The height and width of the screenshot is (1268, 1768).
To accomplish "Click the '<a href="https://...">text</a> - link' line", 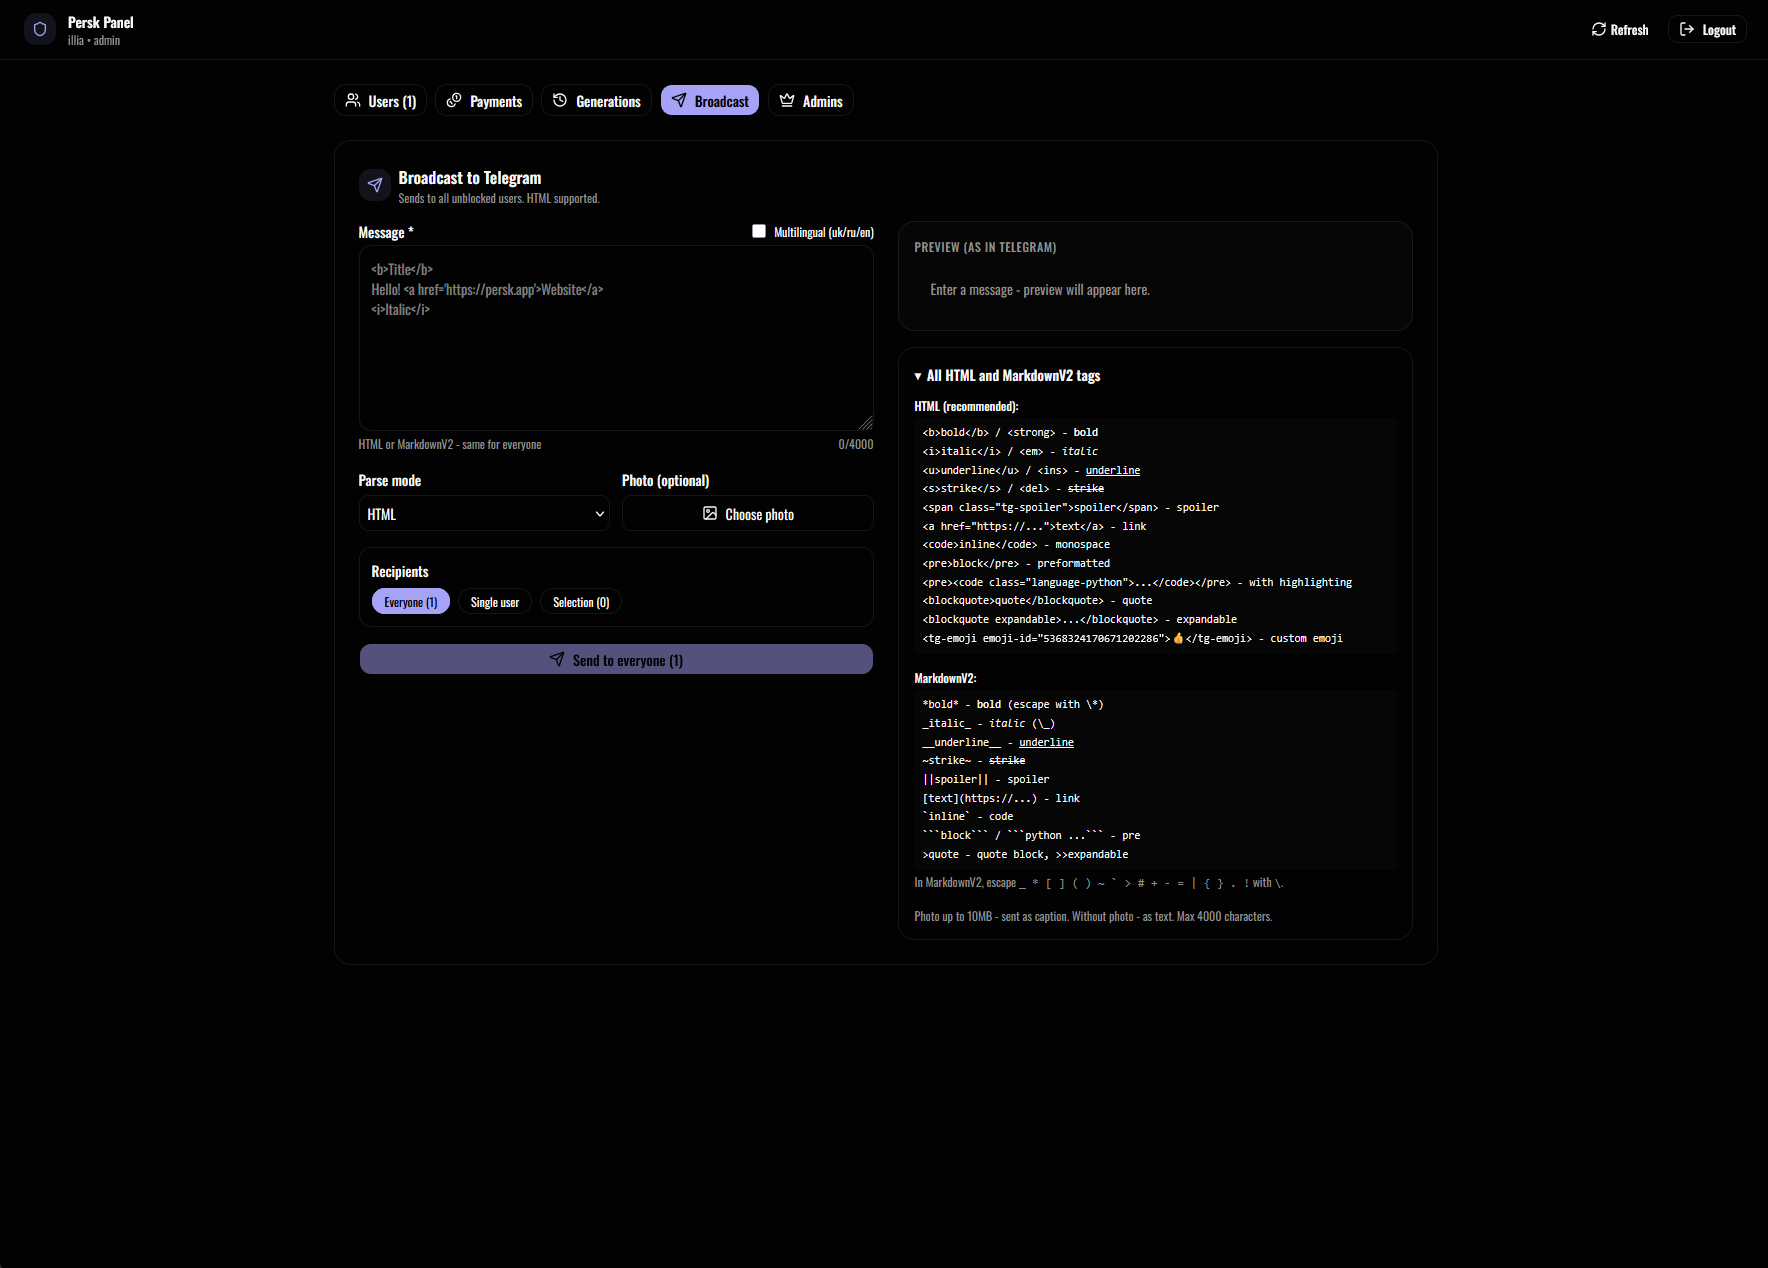I will 1034,526.
